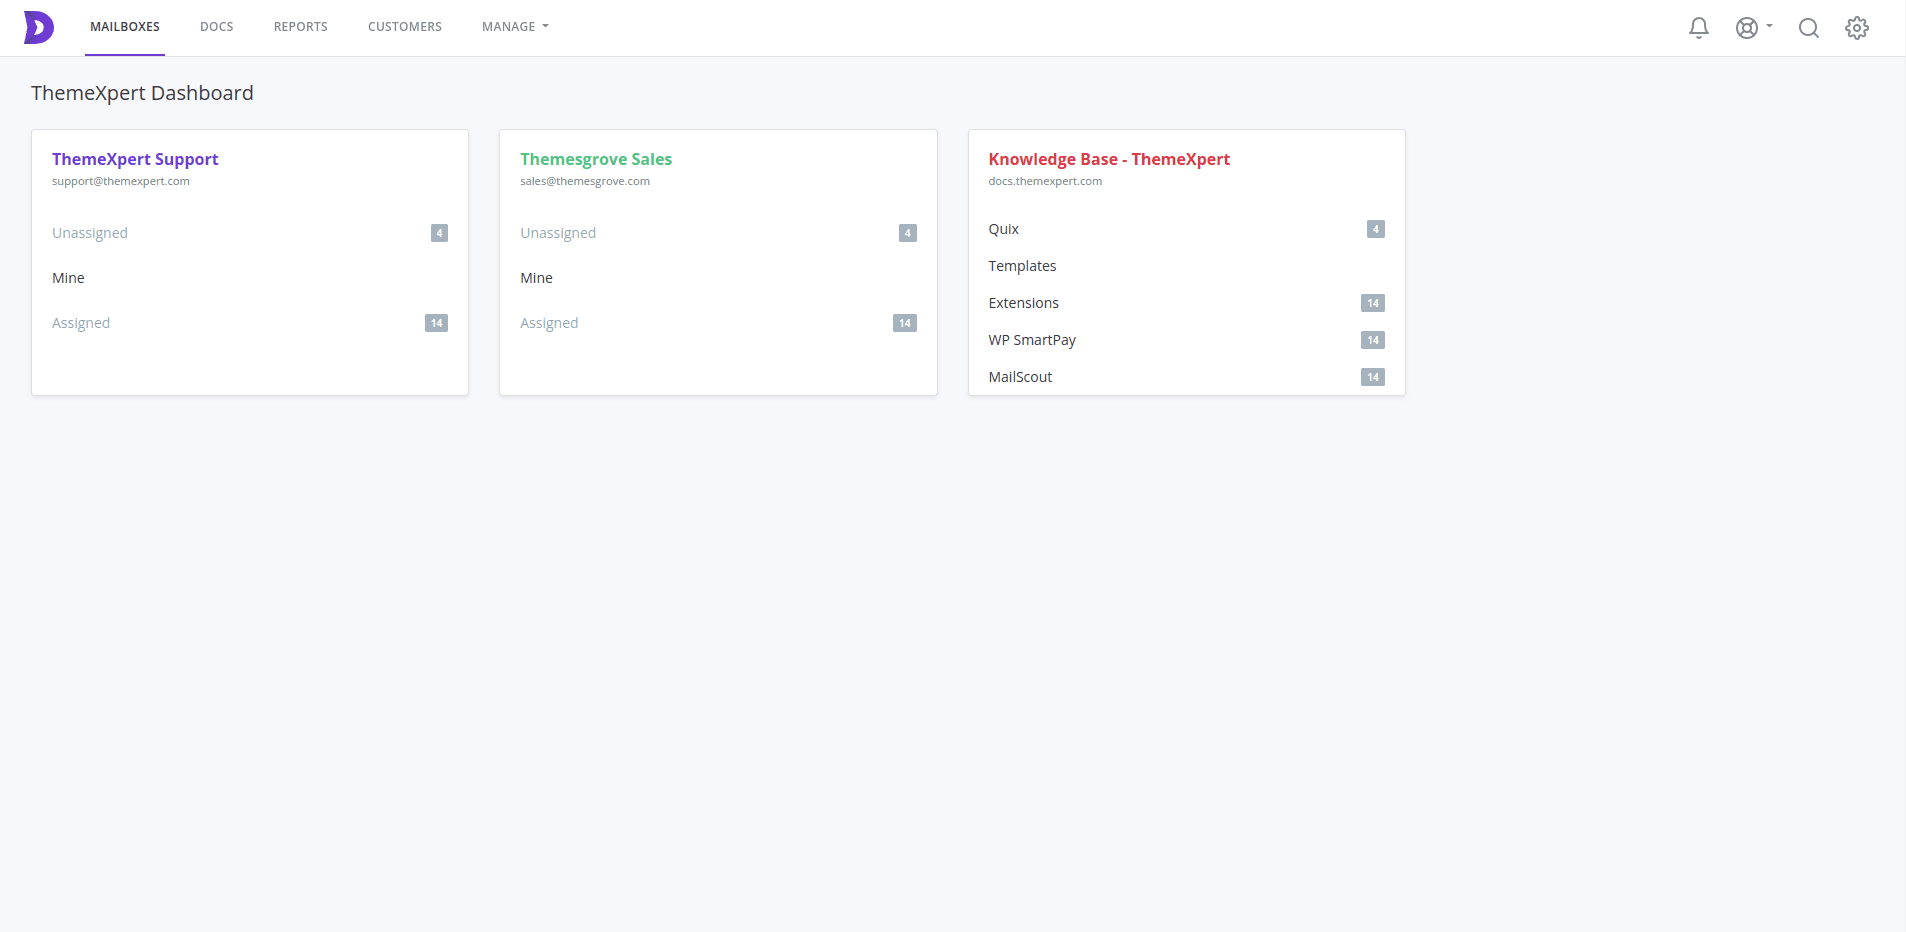This screenshot has height=932, width=1906.
Task: Click docs.themexpert.com text
Action: click(1045, 181)
